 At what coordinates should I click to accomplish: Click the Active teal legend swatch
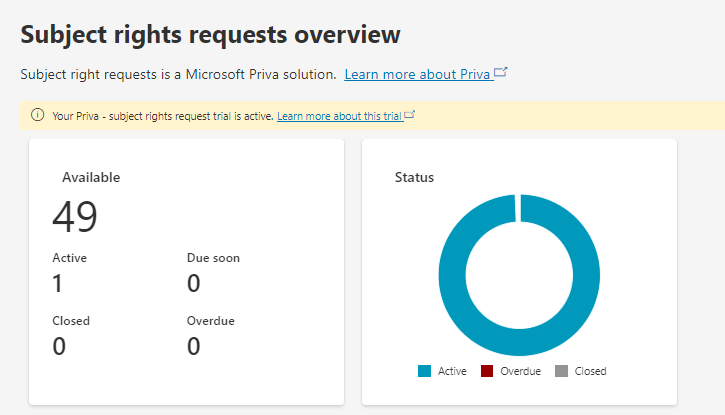coord(424,371)
